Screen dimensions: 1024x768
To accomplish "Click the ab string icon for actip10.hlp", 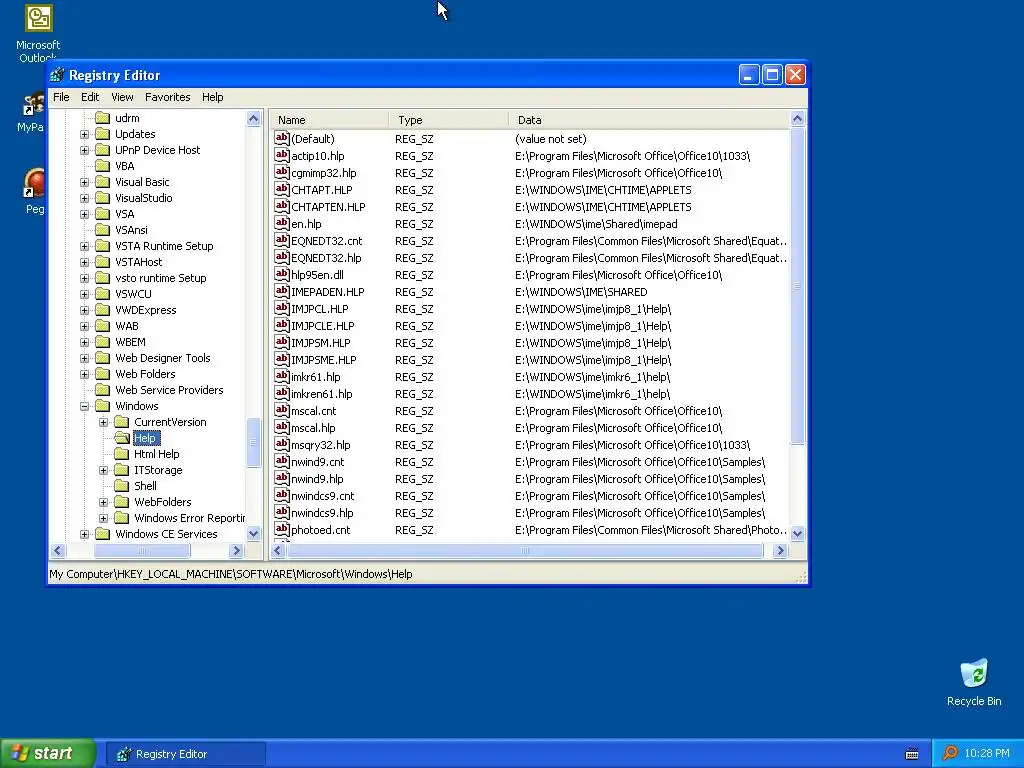I will pos(281,155).
